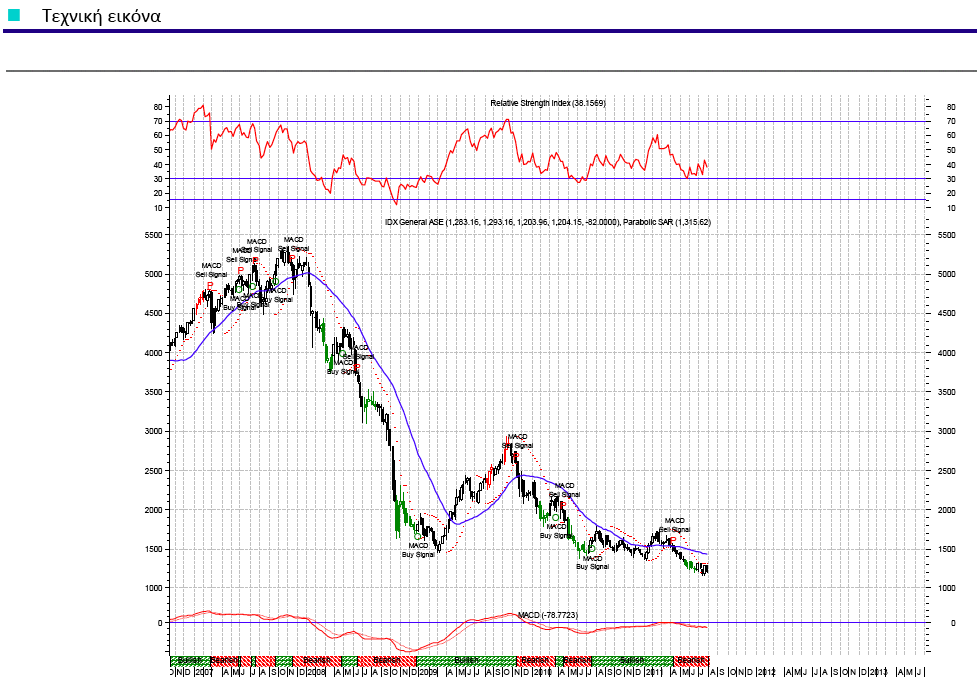Viewport: 977px width, 686px height.
Task: Click the 2012 year label on time axis
Action: 766,672
